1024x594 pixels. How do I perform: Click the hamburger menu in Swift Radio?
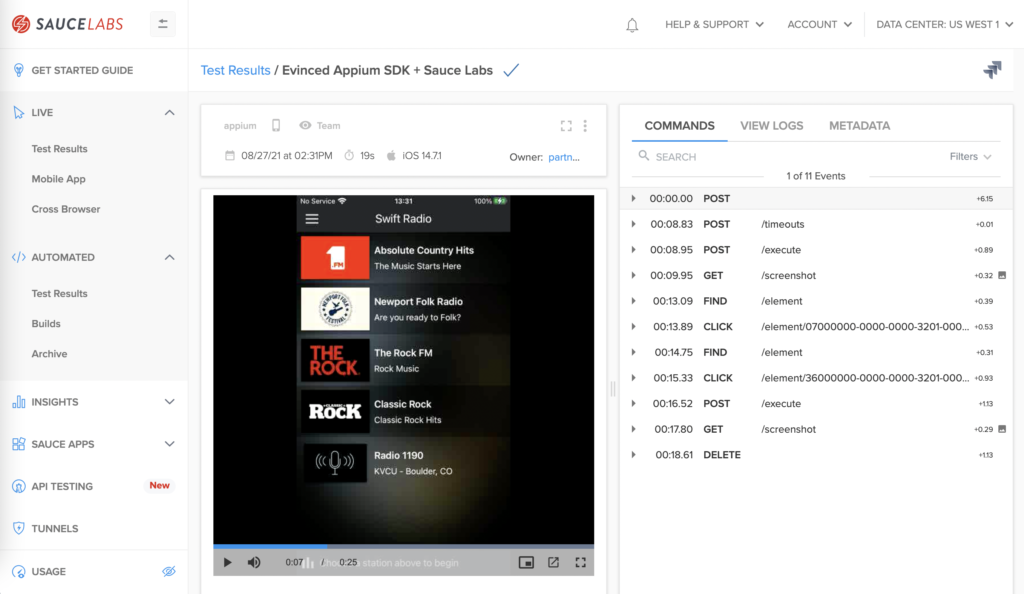click(x=312, y=219)
